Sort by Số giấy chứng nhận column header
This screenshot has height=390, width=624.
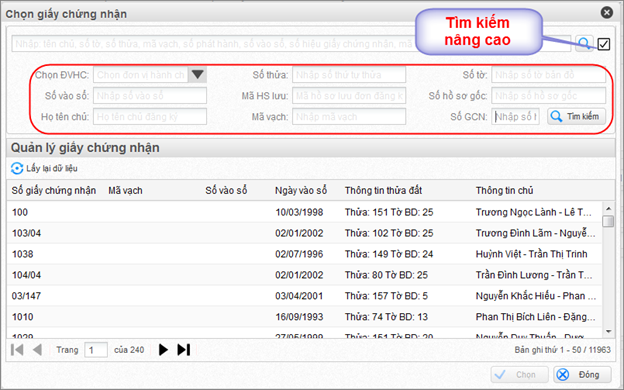click(x=54, y=190)
